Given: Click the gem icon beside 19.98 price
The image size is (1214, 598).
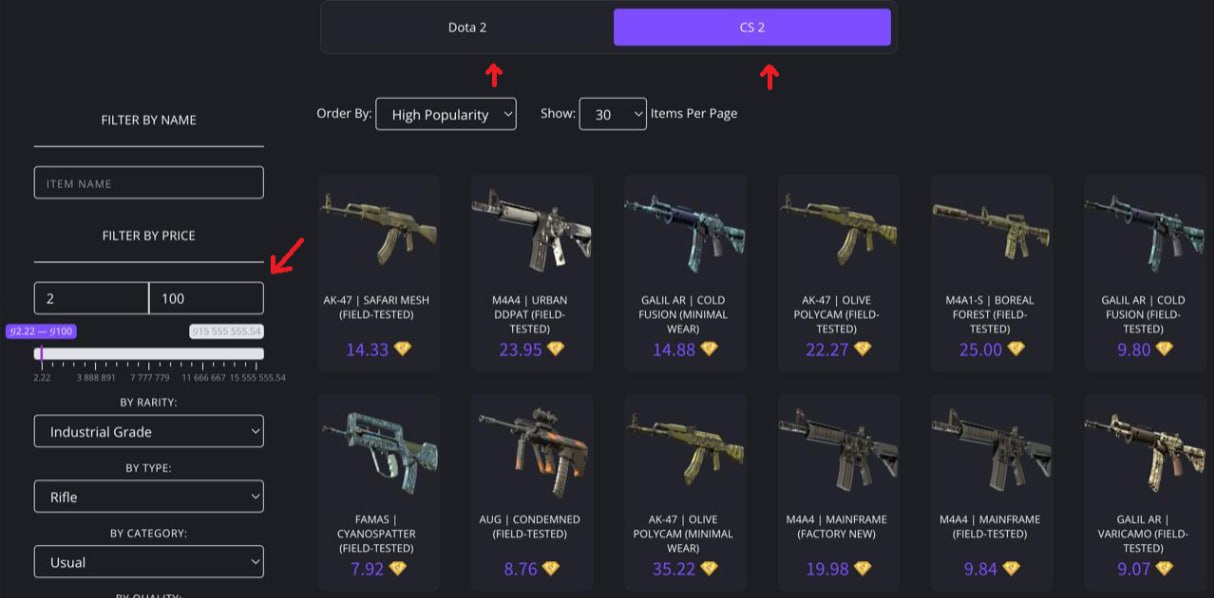Looking at the screenshot, I should point(863,569).
